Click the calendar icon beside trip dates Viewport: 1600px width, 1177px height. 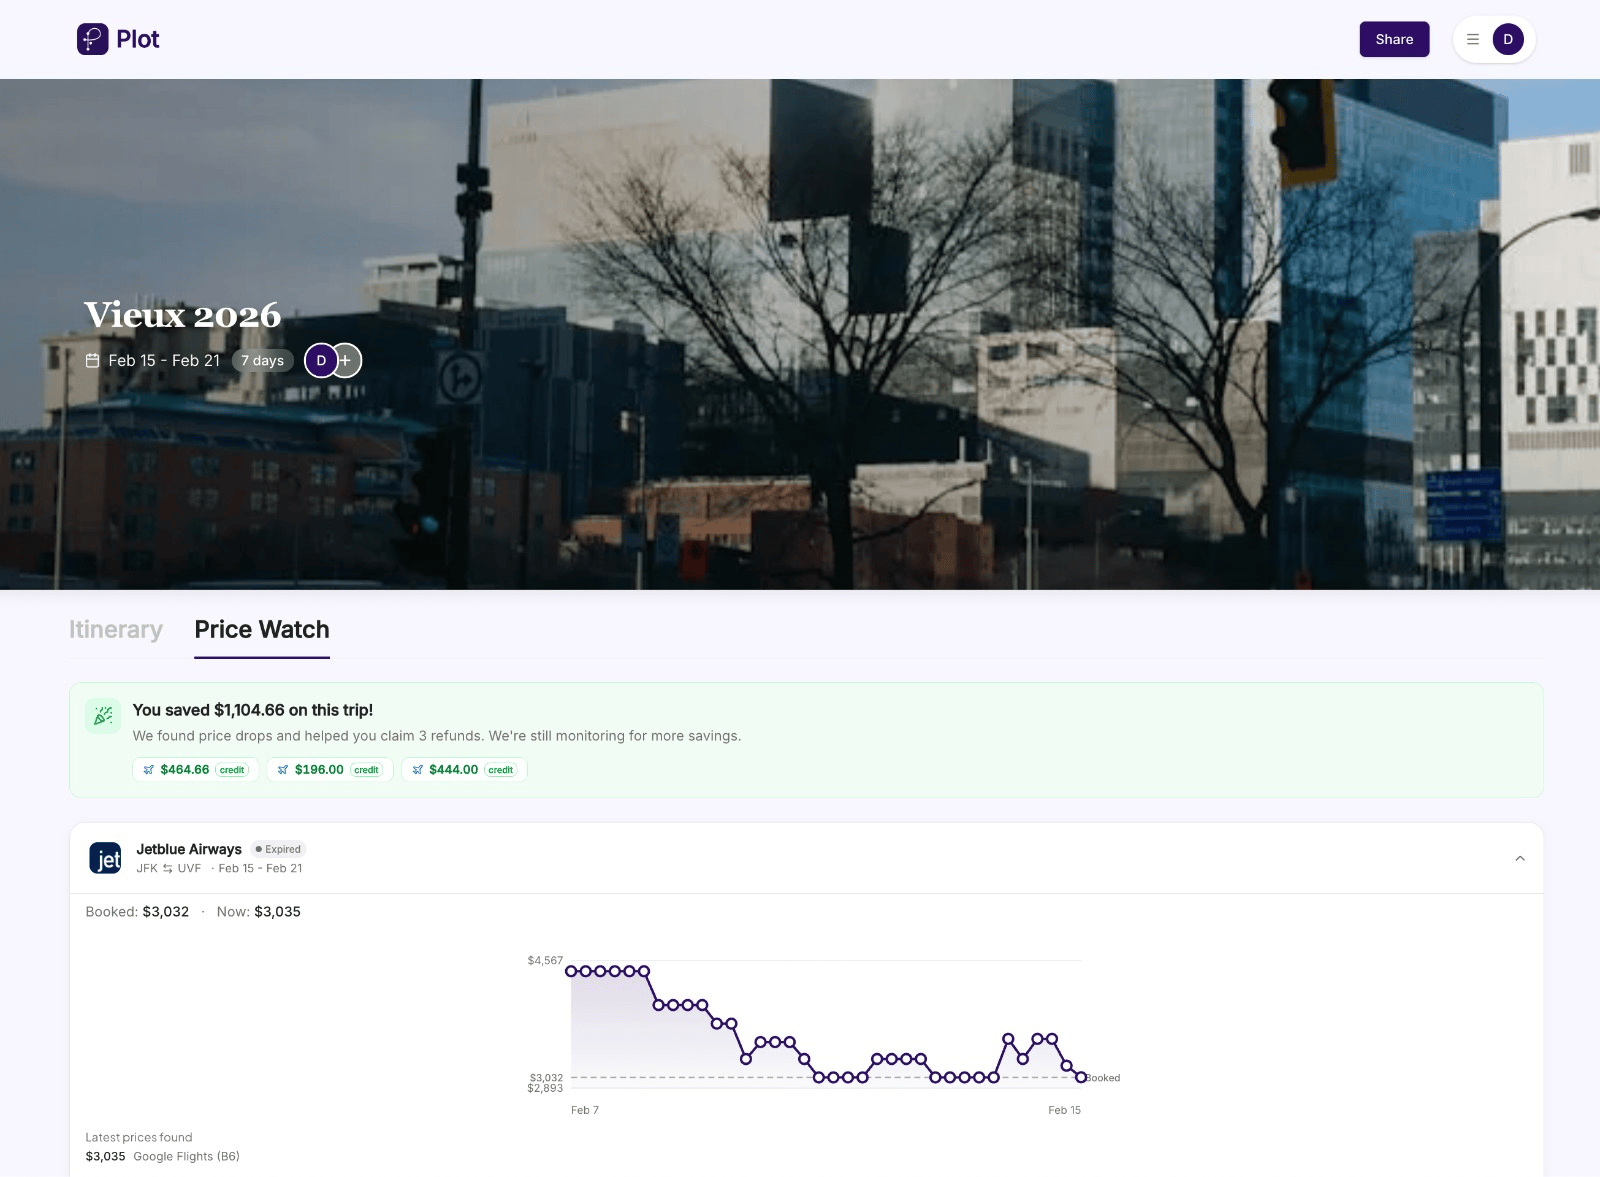tap(93, 361)
